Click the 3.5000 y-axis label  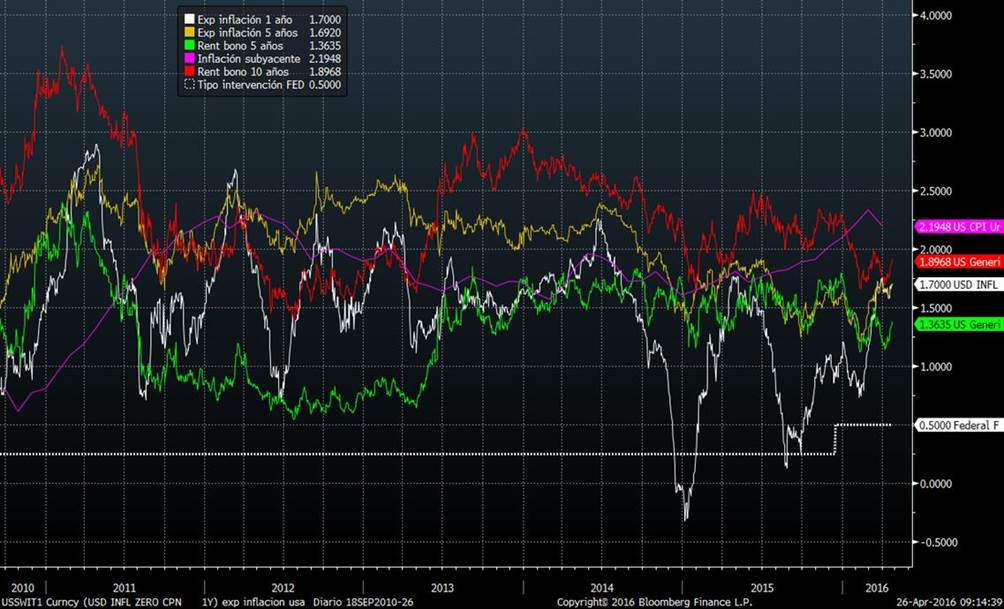click(x=935, y=74)
